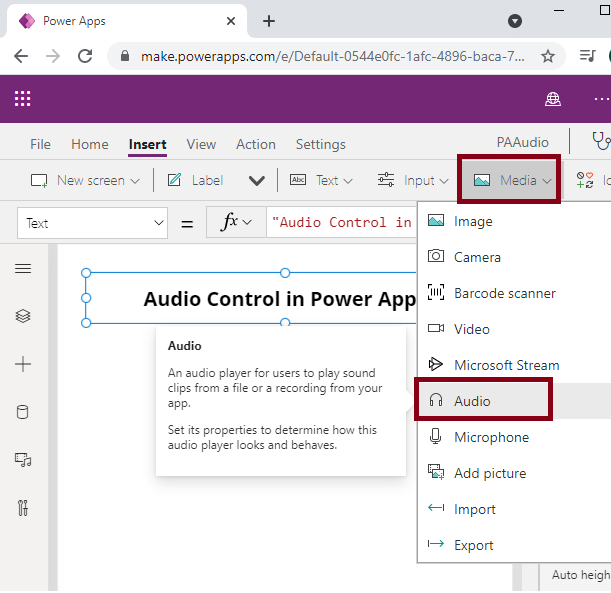
Task: Select the Audio Control in Power Apps label
Action: 280,299
